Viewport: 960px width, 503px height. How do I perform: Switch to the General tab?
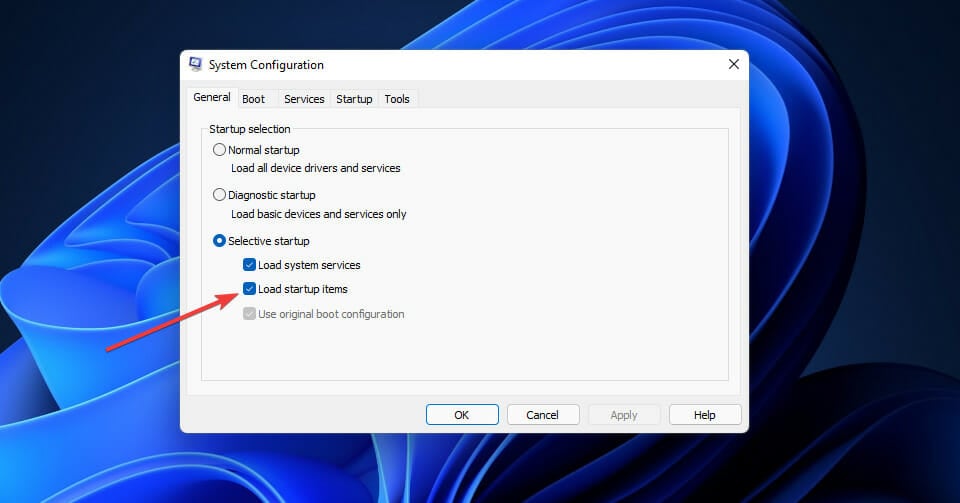coord(212,97)
